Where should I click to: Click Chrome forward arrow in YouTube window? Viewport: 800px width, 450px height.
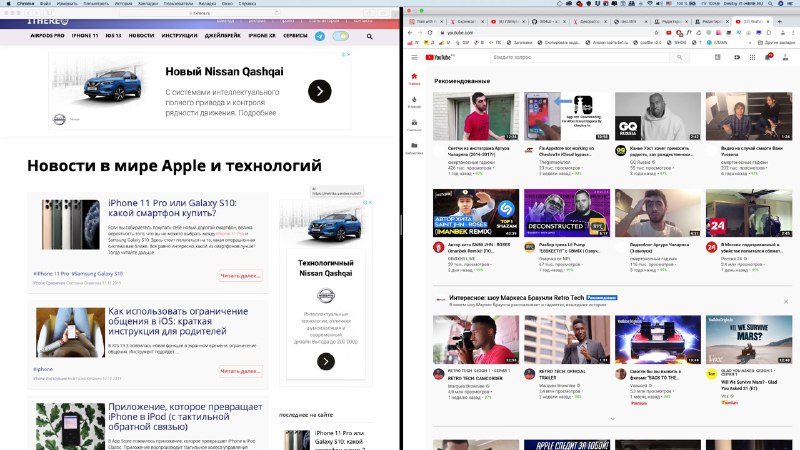point(420,33)
